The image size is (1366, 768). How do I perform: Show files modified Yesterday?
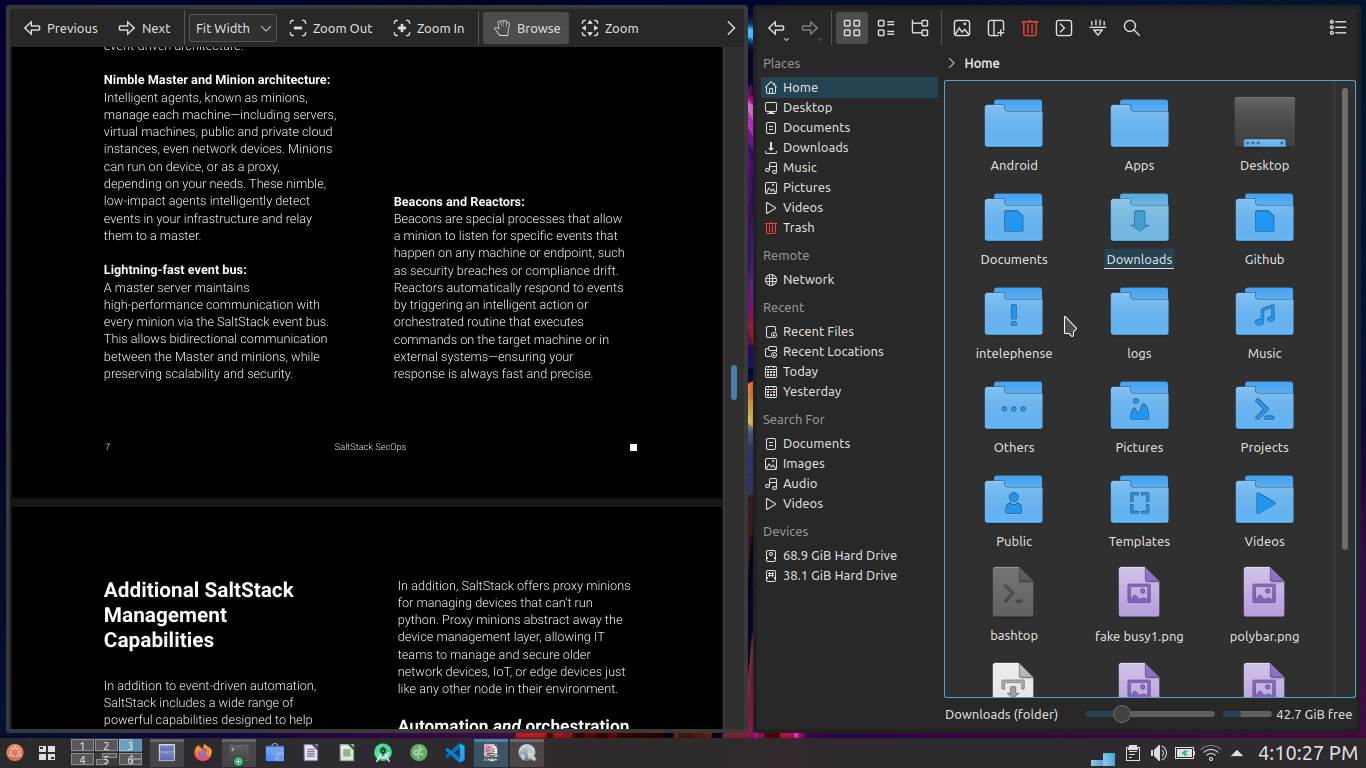coord(849,391)
